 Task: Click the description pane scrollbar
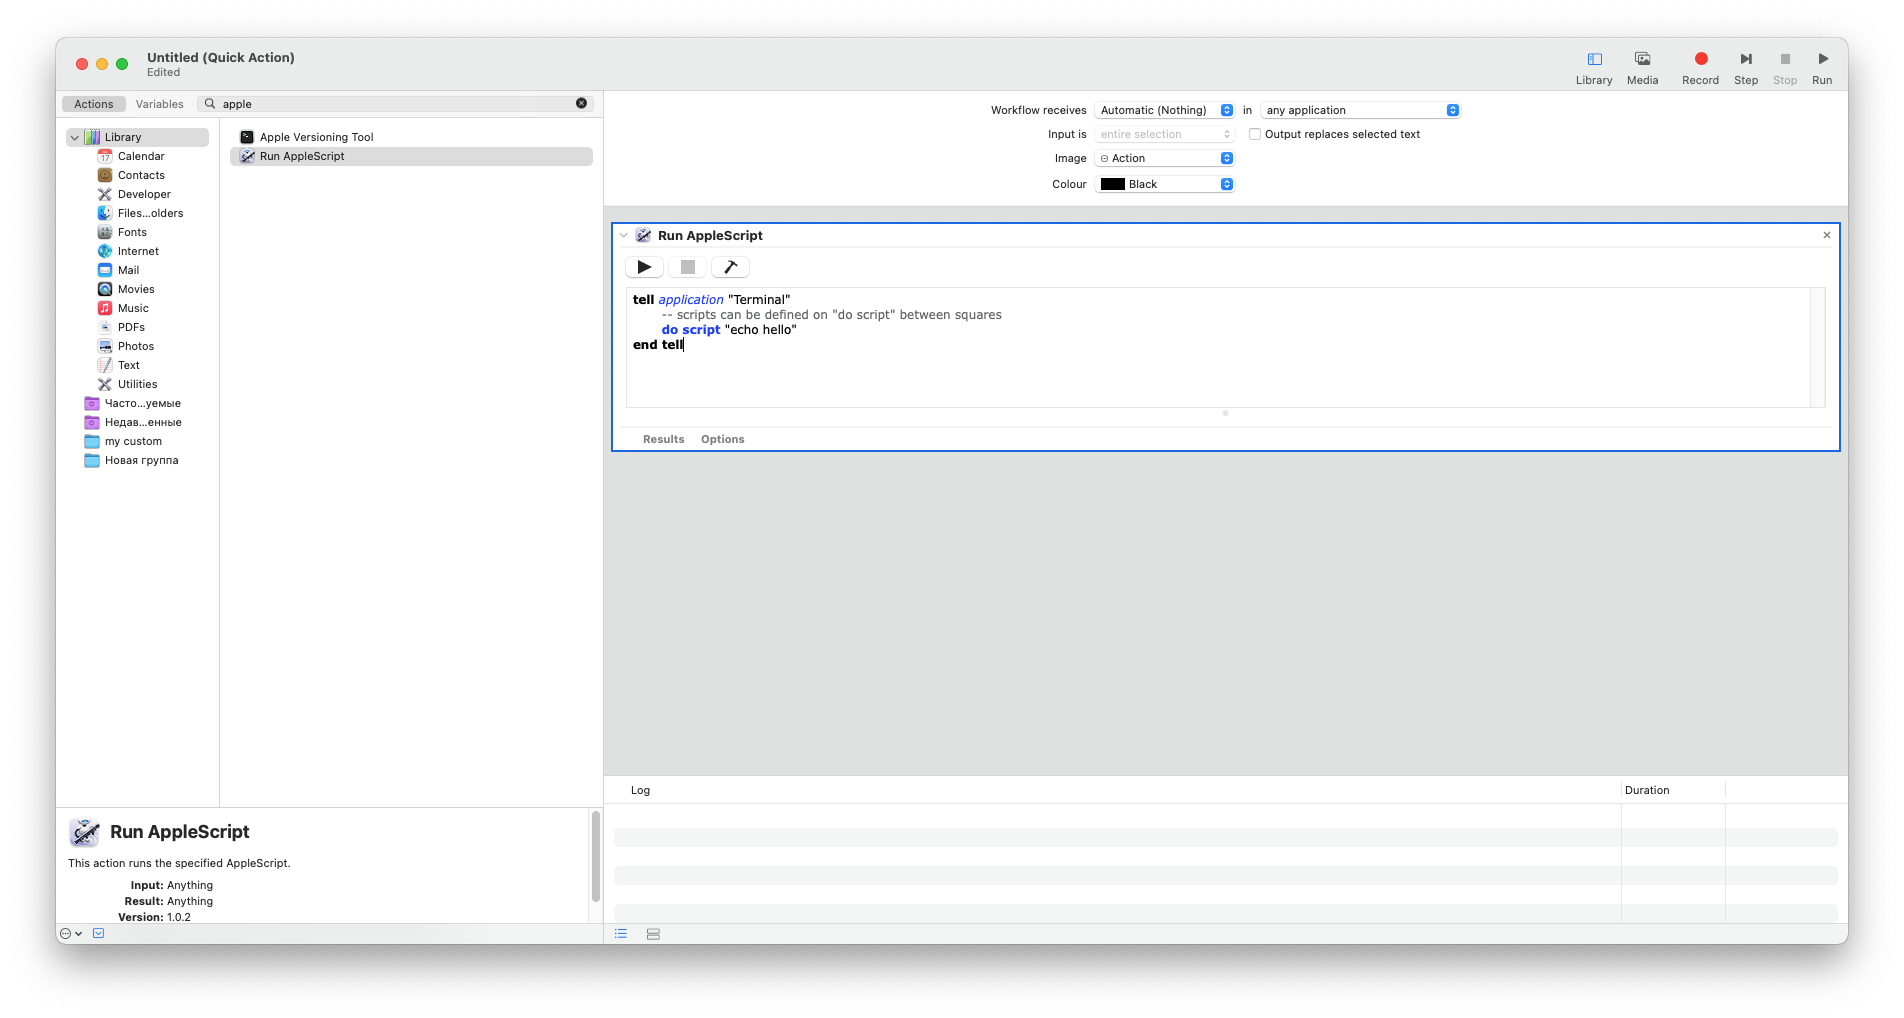pyautogui.click(x=596, y=856)
